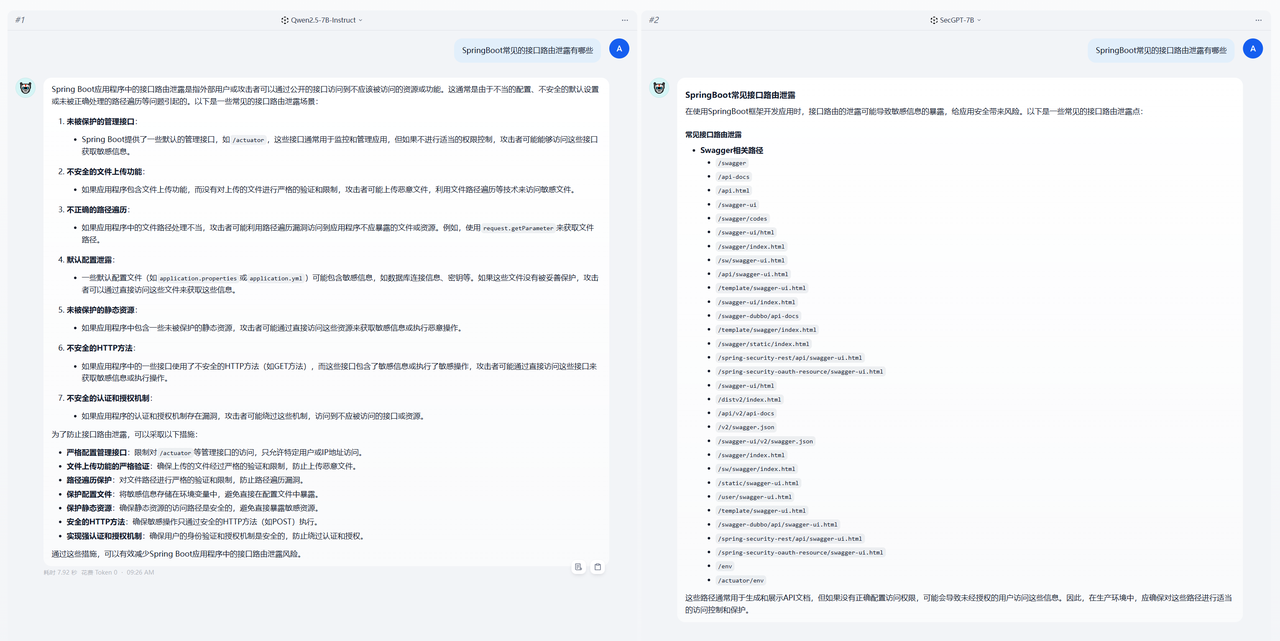Click the /swagger-ui/v2/swagger.json code path
The image size is (1280, 641).
pyautogui.click(x=765, y=441)
